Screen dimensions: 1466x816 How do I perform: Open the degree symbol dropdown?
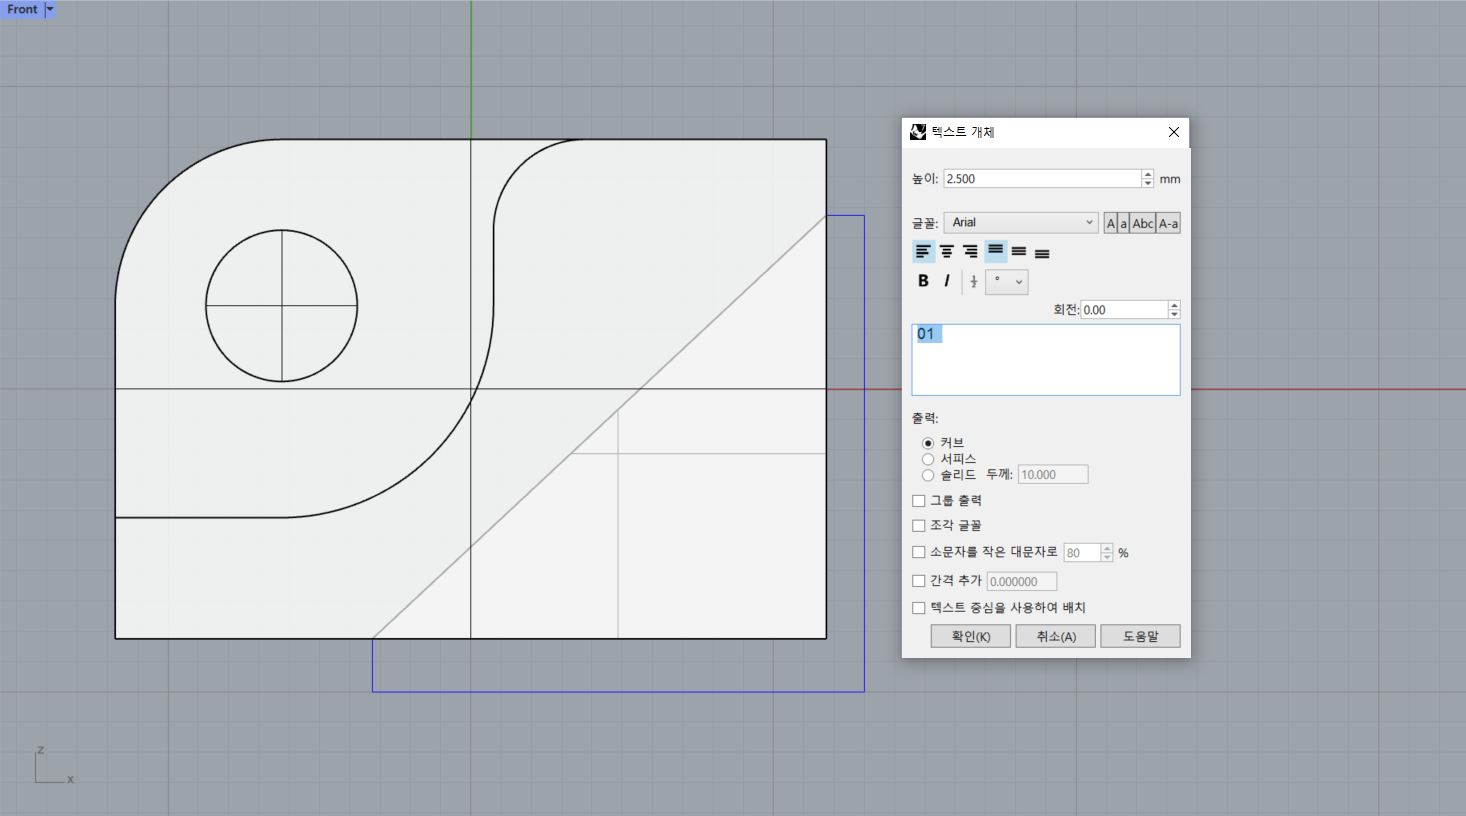point(1007,282)
